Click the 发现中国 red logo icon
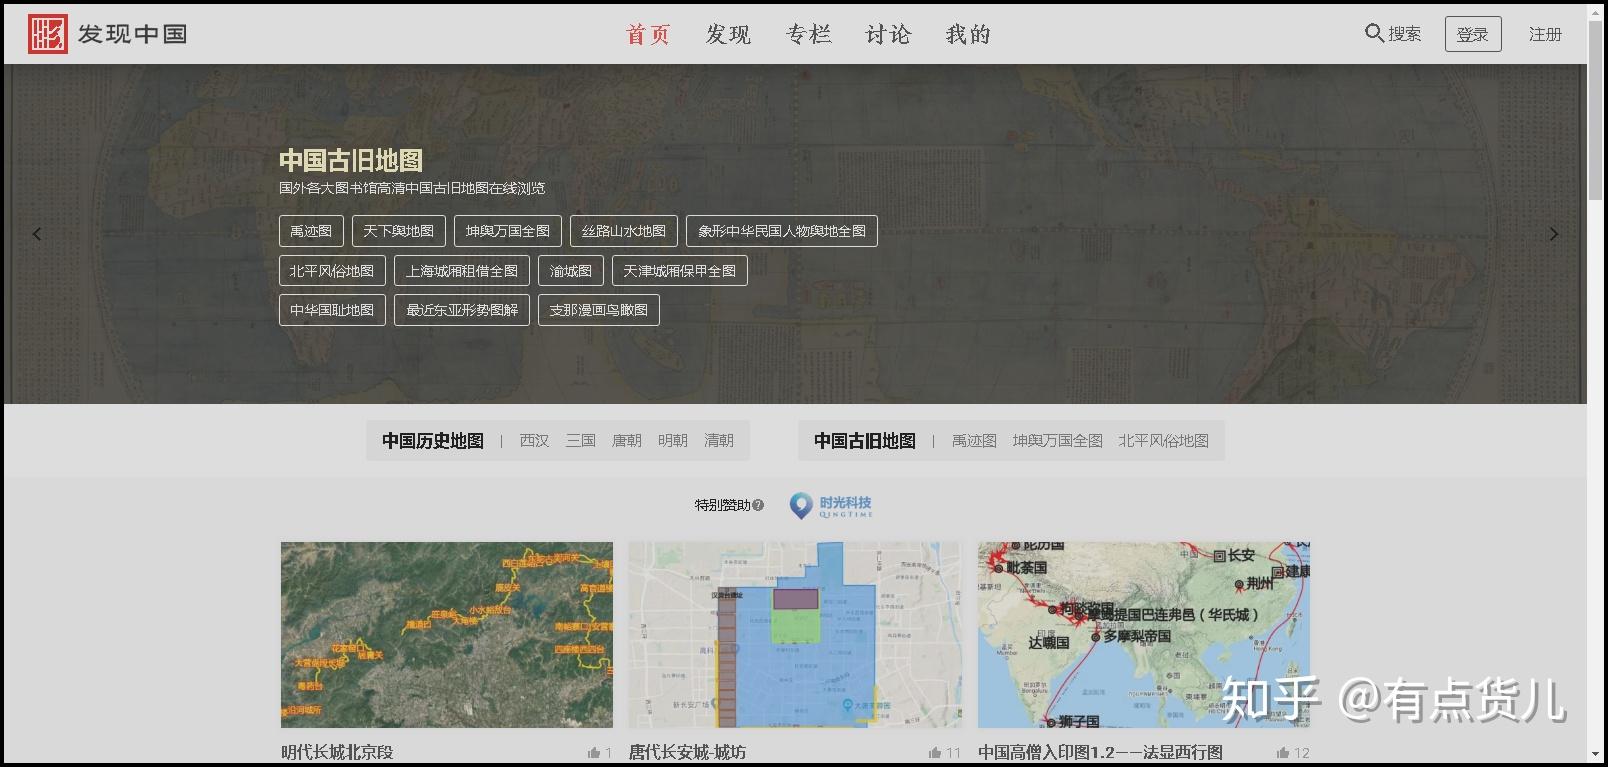Viewport: 1608px width, 767px height. [x=47, y=34]
